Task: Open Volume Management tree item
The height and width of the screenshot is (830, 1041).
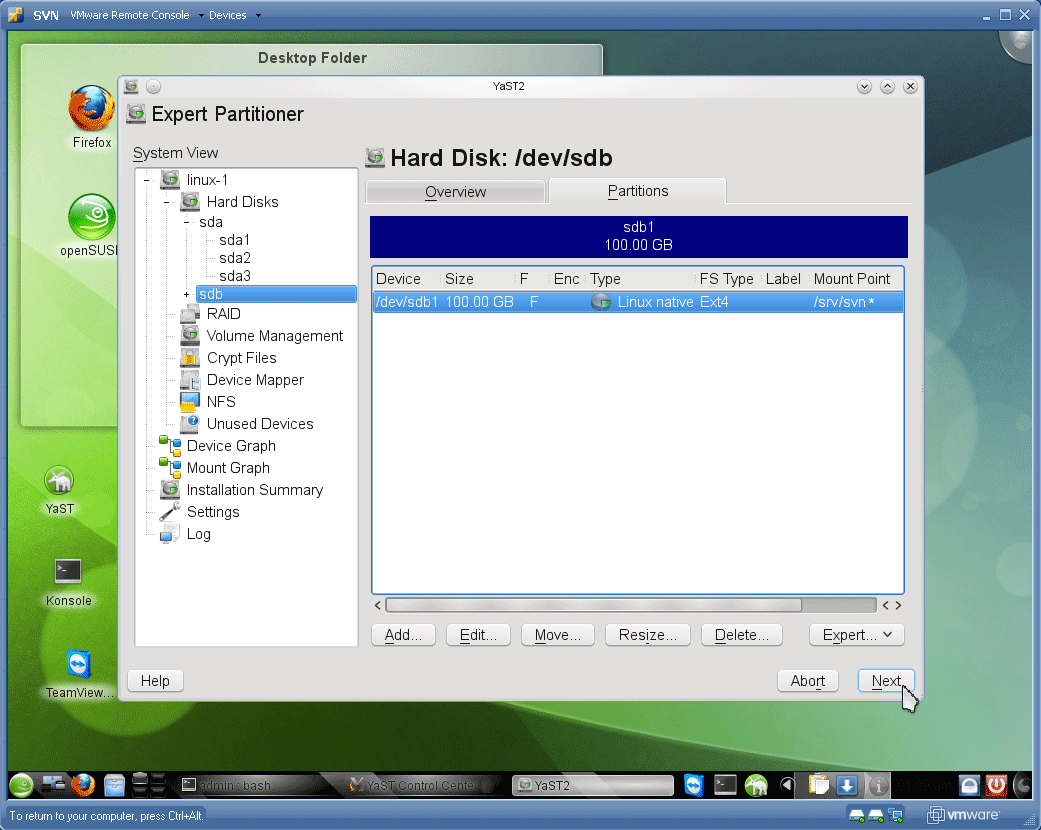Action: (274, 335)
